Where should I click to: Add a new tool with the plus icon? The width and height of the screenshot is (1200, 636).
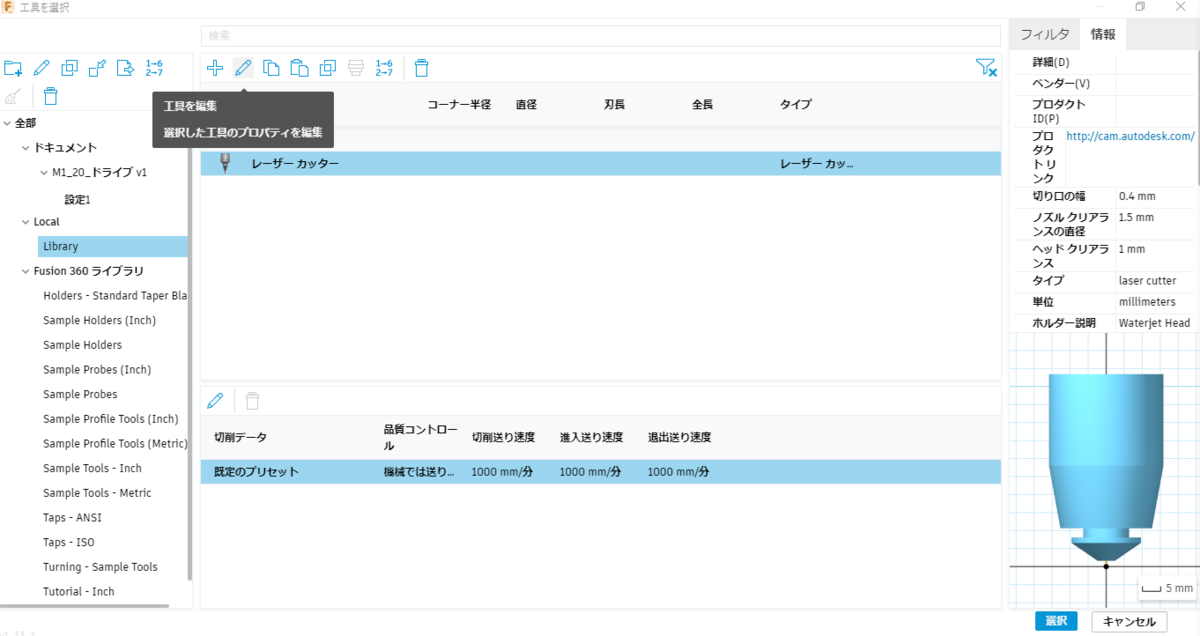215,68
